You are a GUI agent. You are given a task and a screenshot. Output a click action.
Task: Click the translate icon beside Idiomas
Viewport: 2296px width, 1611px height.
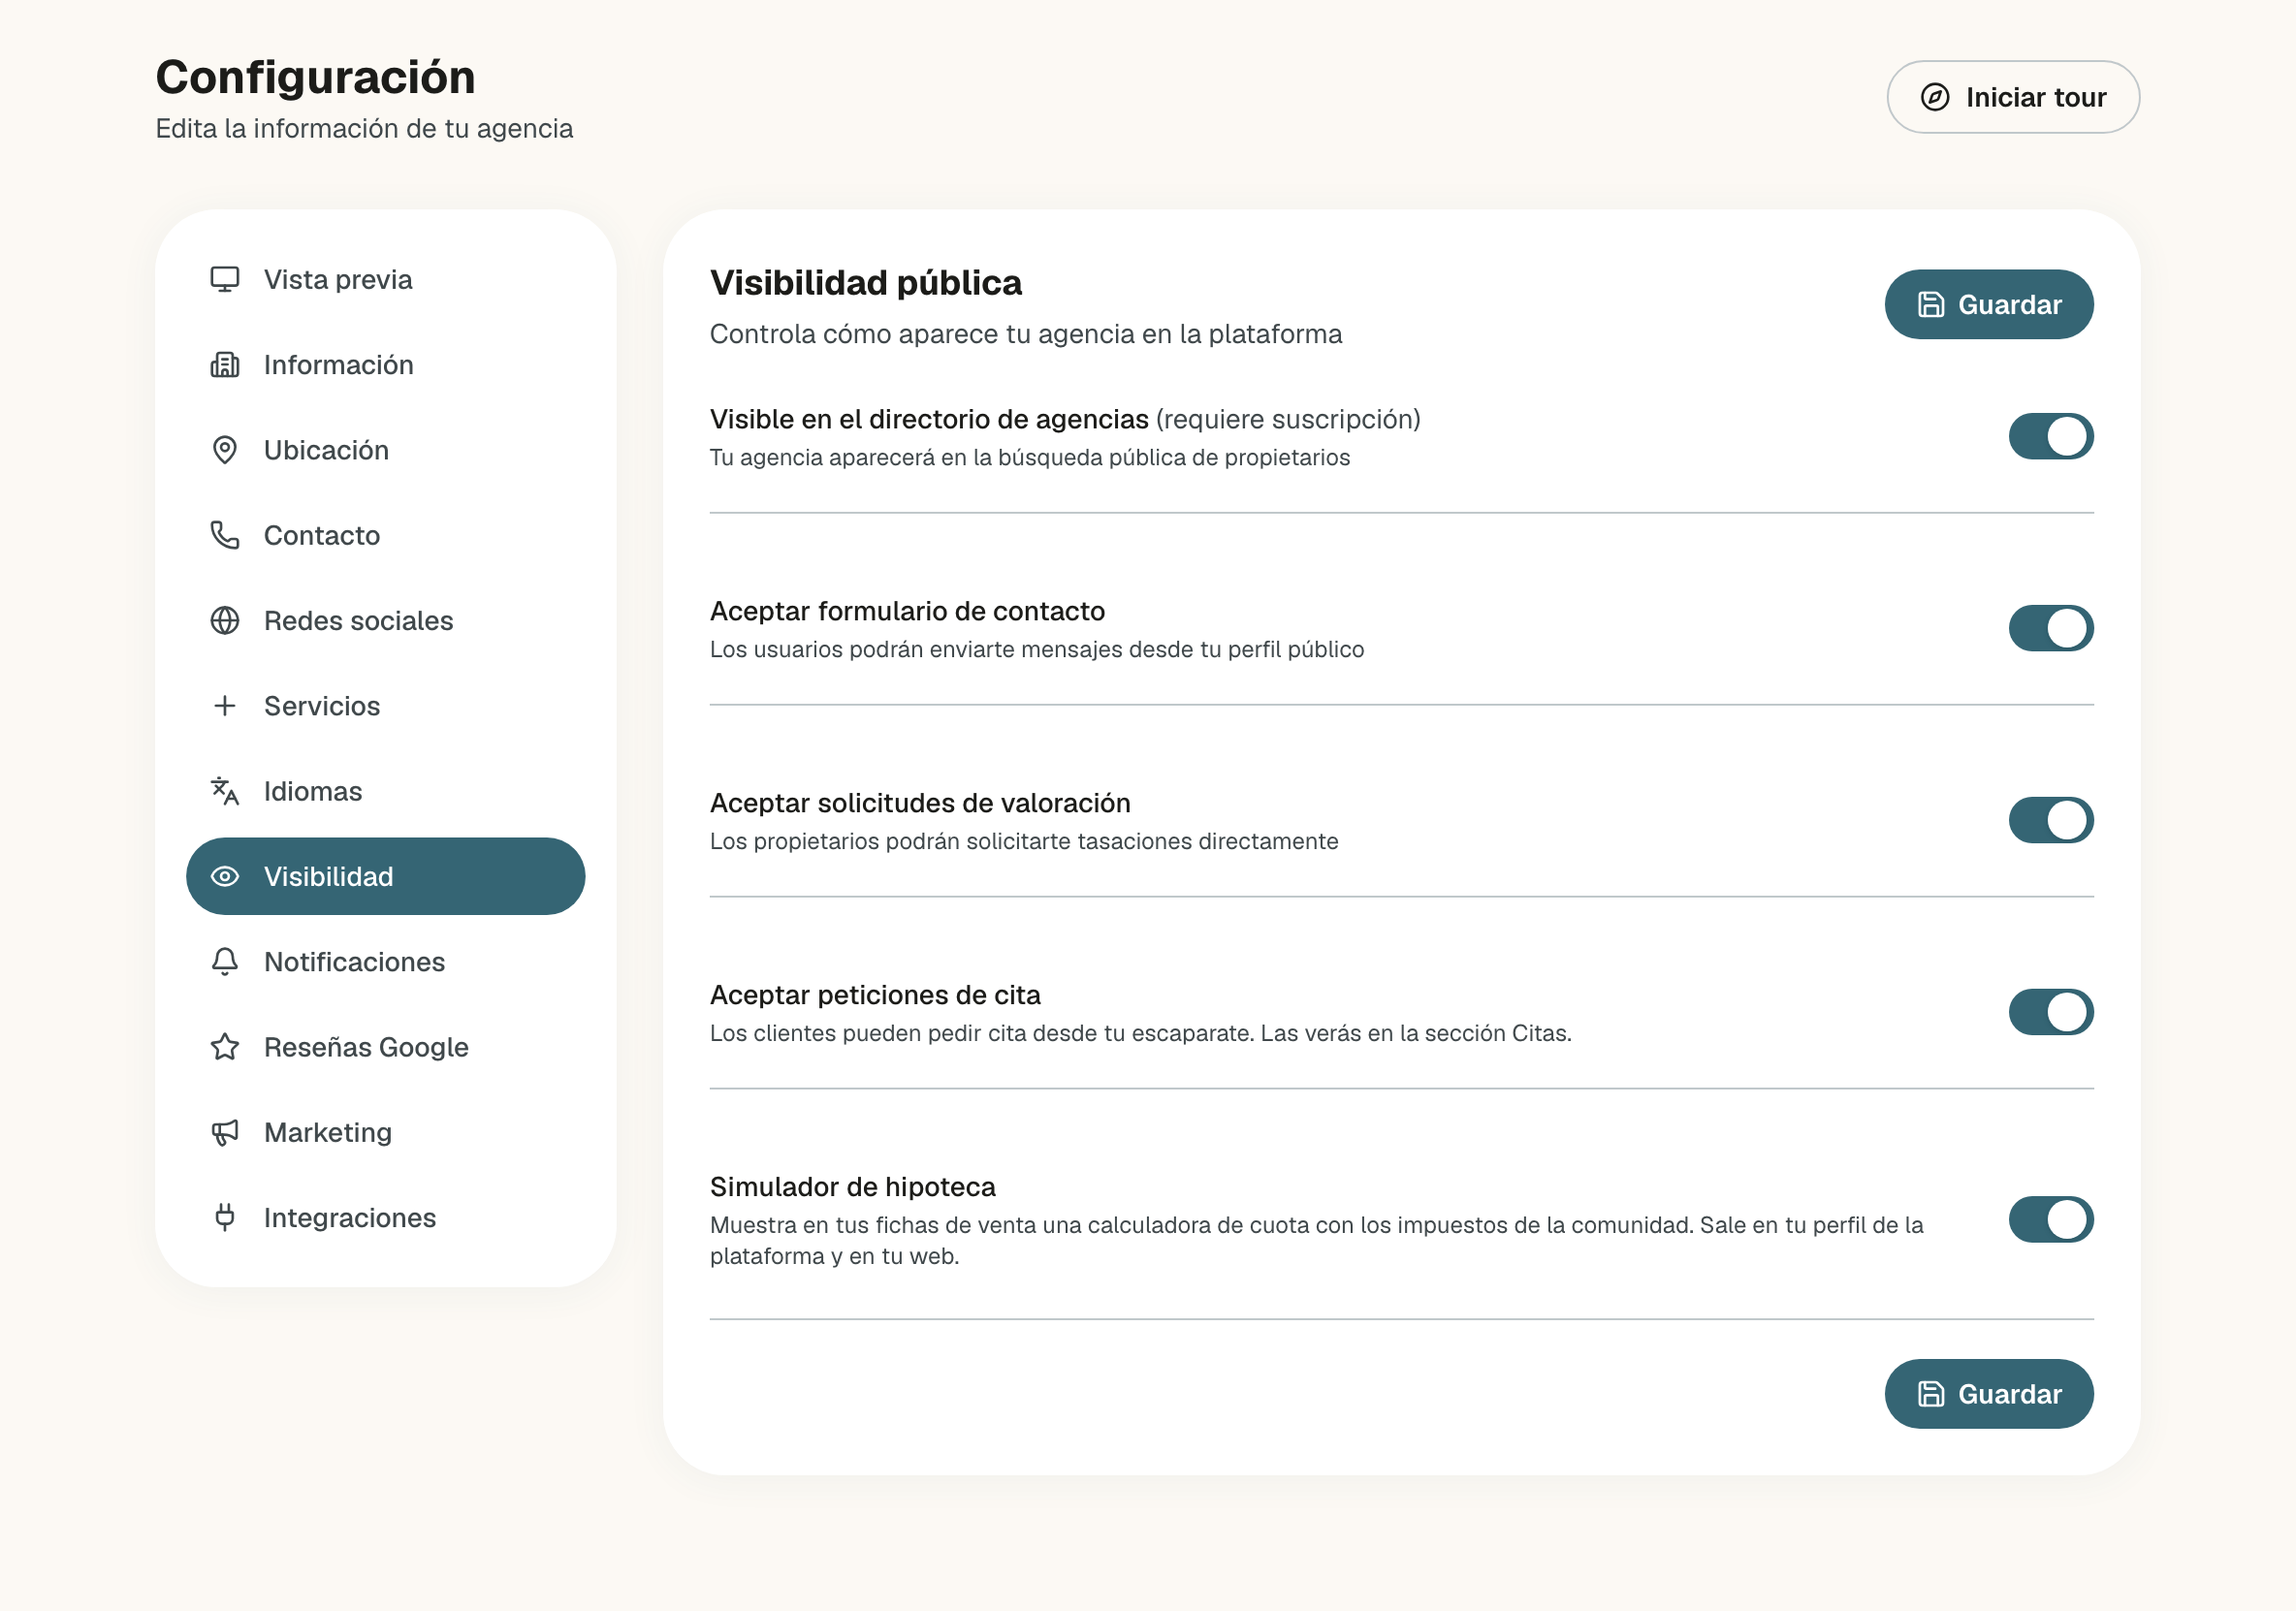click(x=225, y=791)
